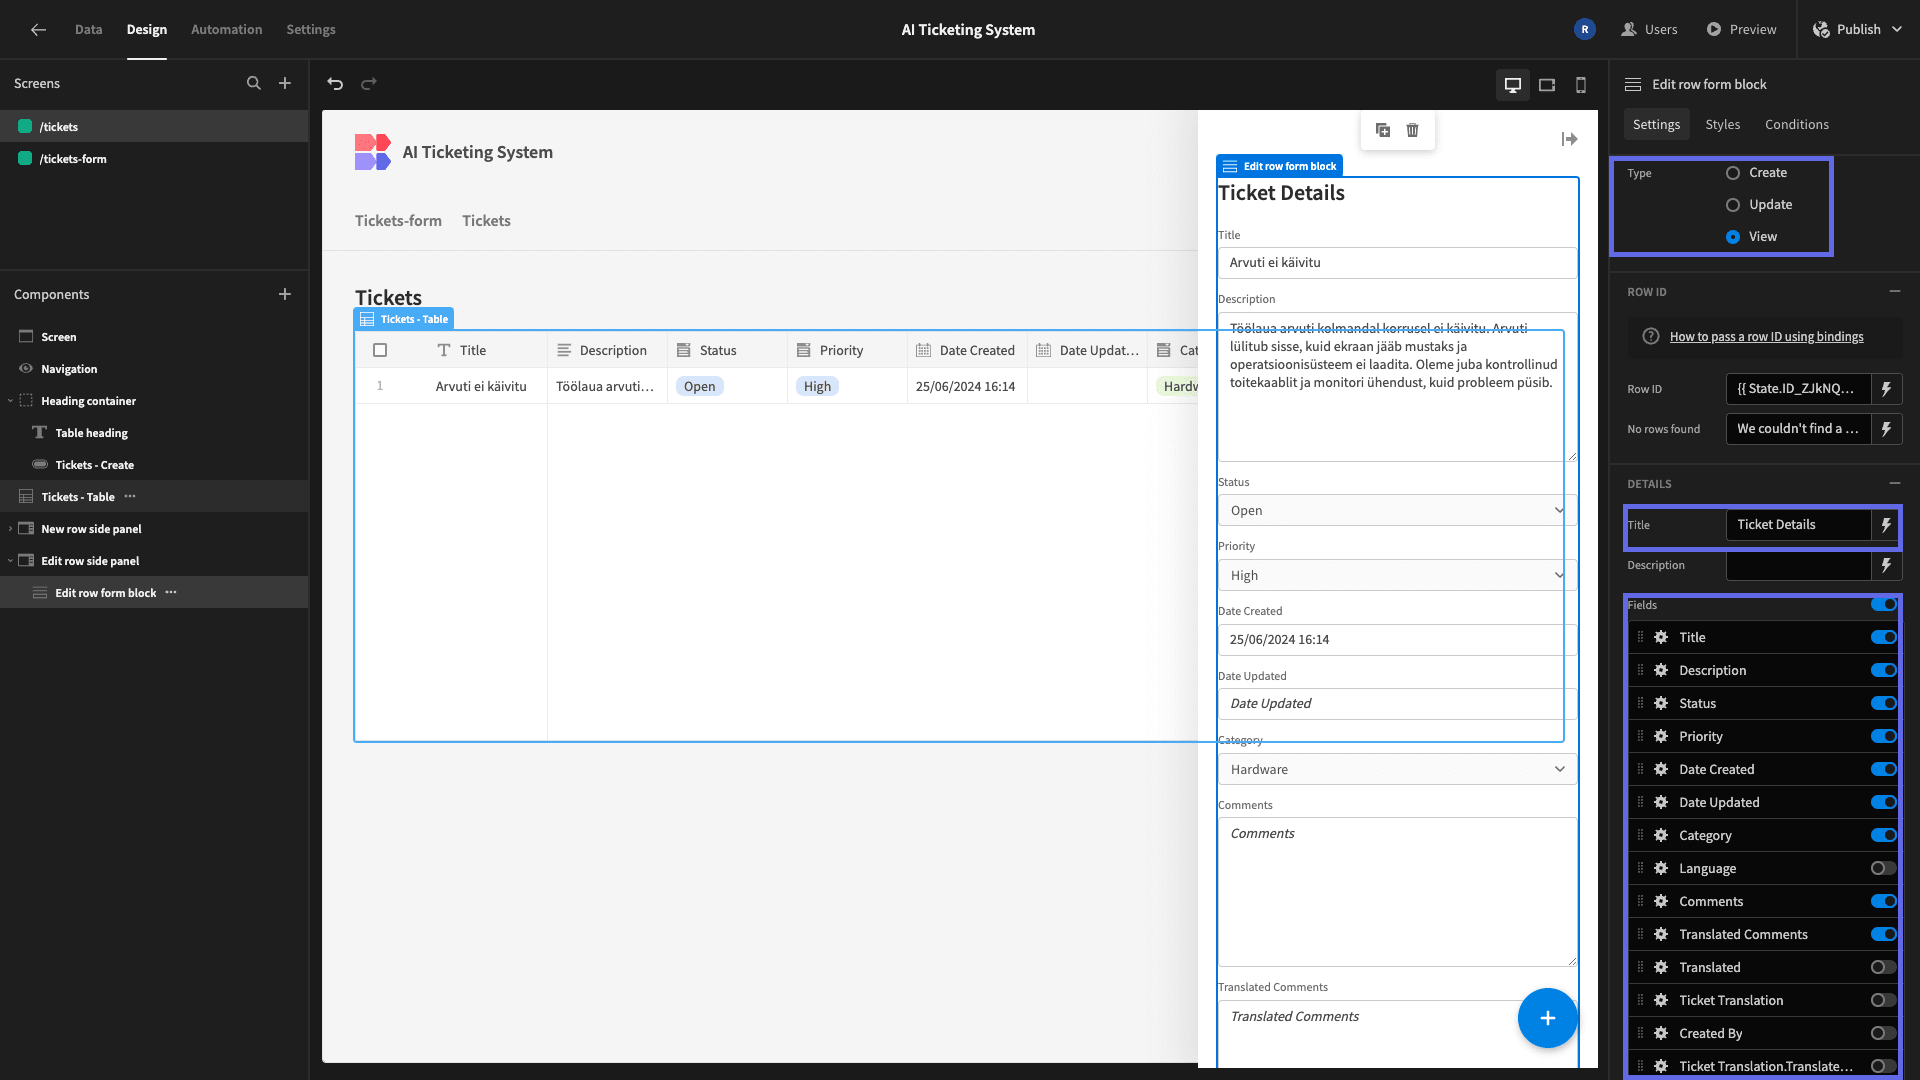Open Title binding lightning icon
This screenshot has height=1080, width=1920.
point(1887,525)
